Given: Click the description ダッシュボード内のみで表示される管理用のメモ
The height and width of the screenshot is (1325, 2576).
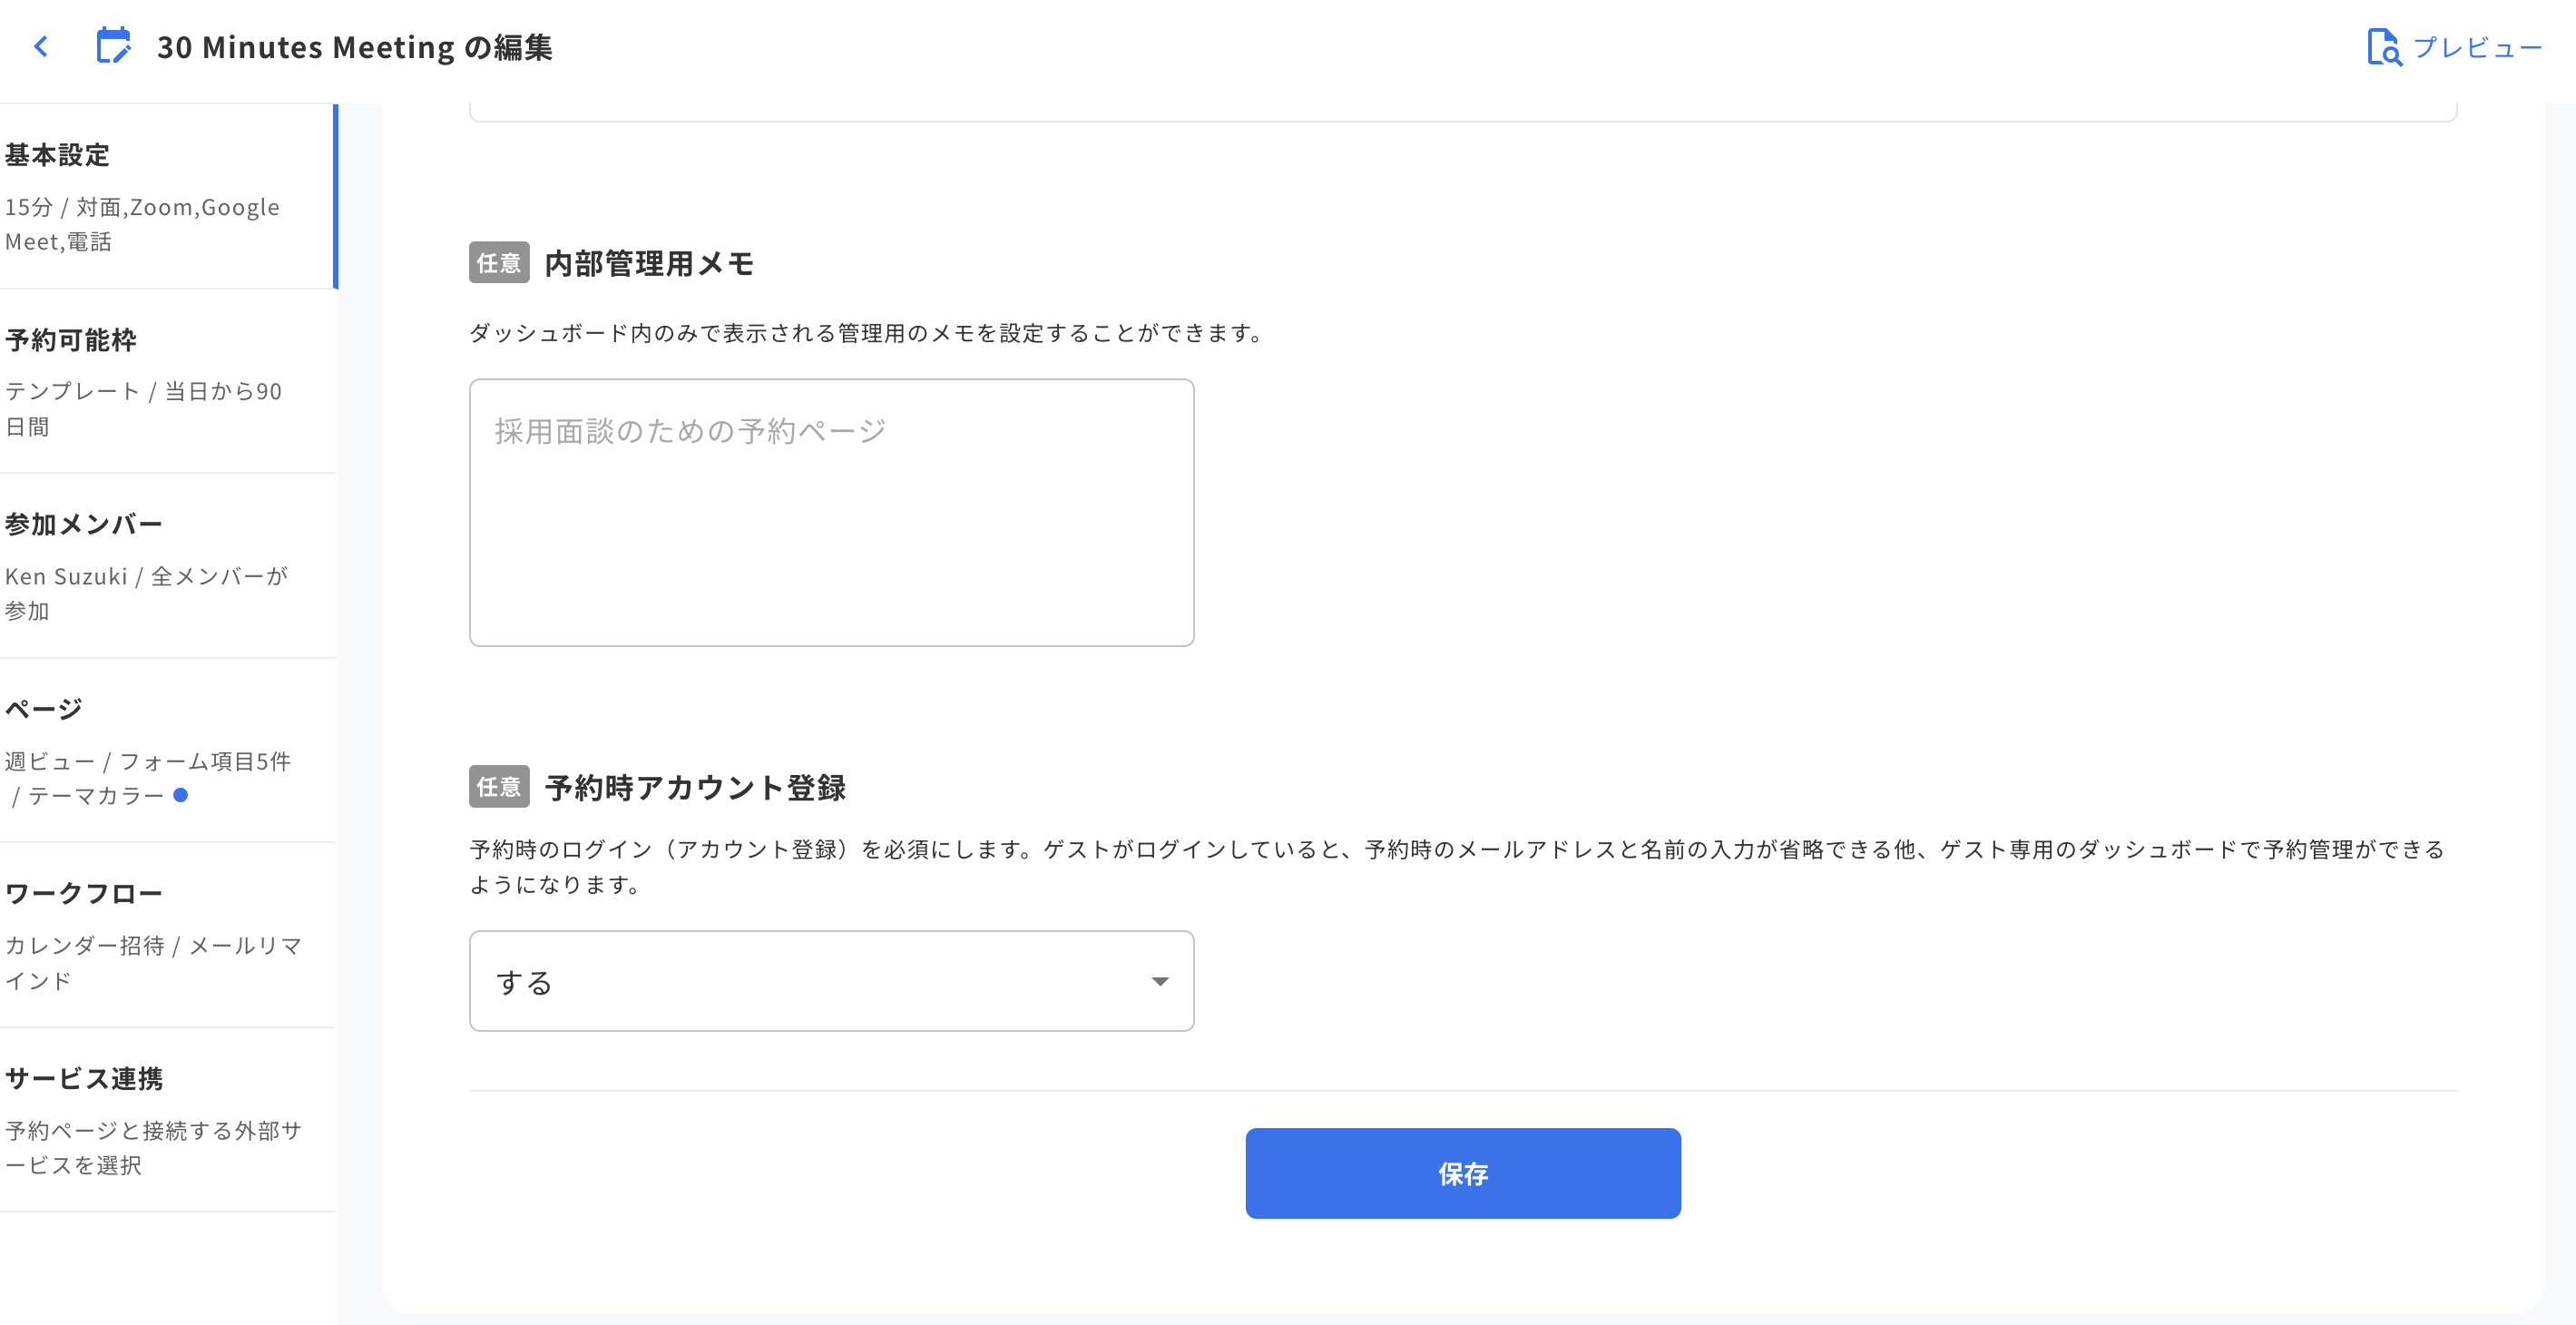Looking at the screenshot, I should pyautogui.click(x=869, y=333).
